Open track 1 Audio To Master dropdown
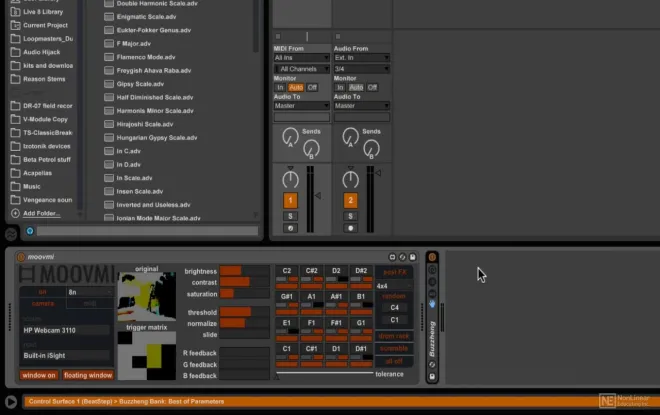This screenshot has height=415, width=660. click(x=301, y=106)
